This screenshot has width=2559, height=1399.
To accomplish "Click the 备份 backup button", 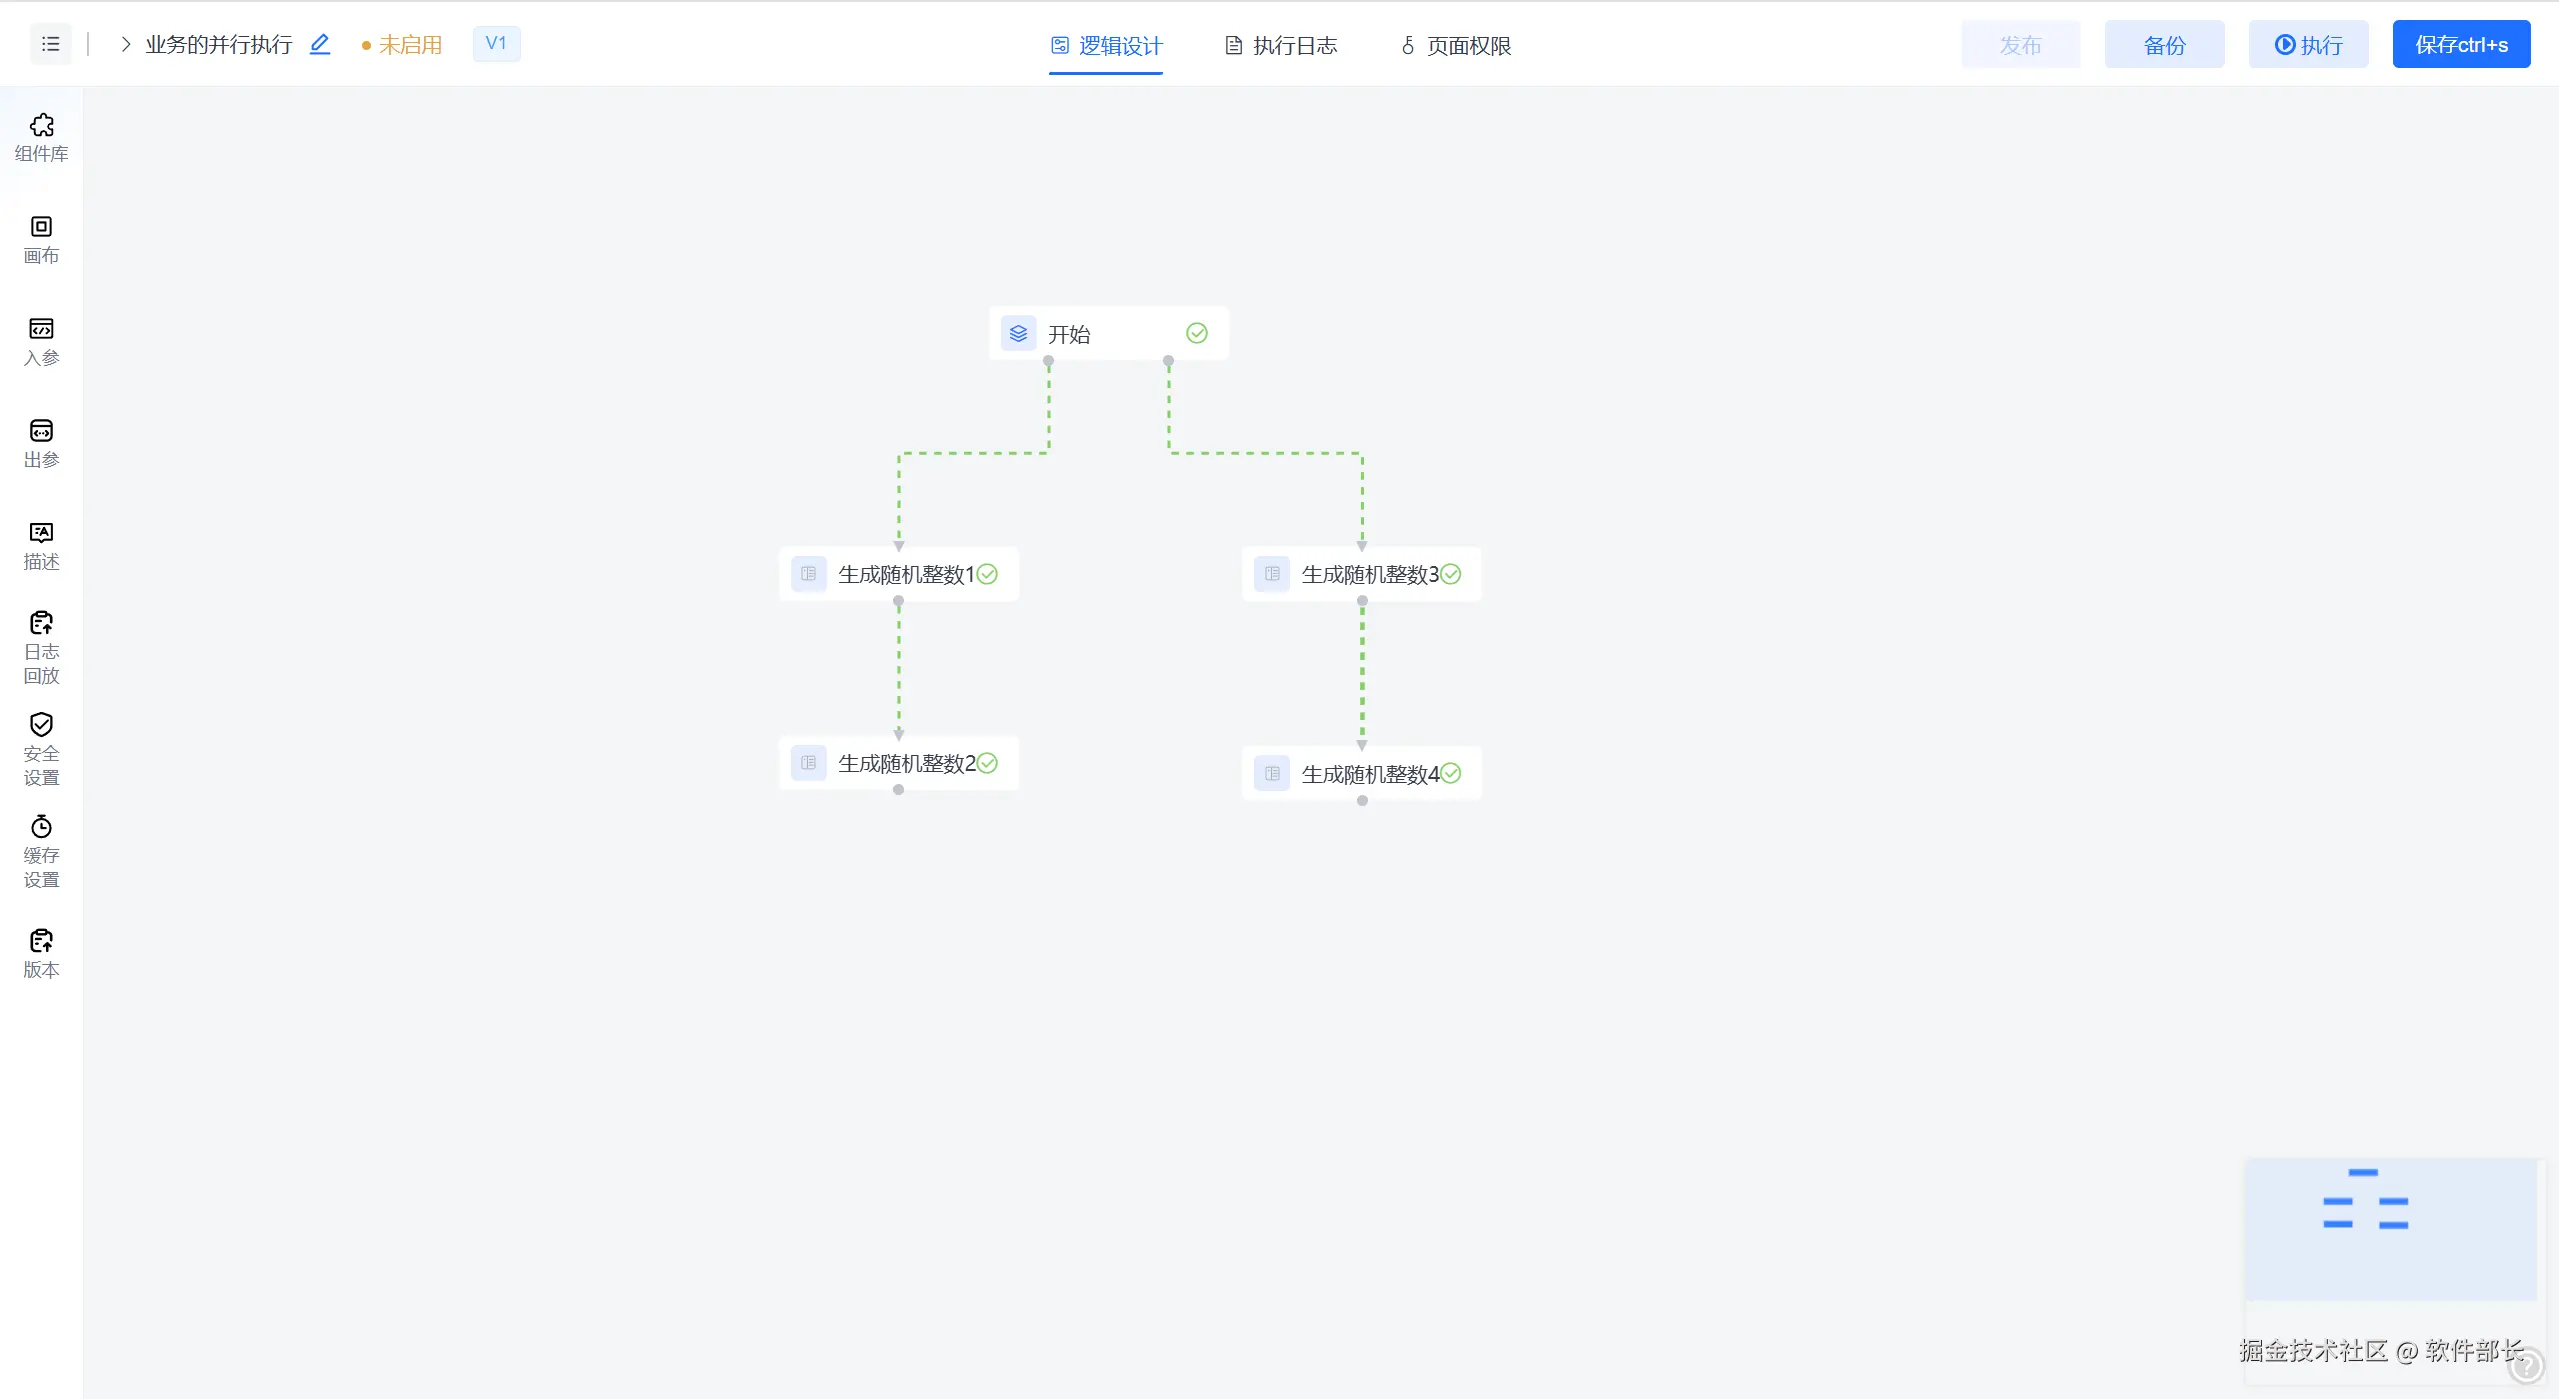I will [x=2164, y=44].
